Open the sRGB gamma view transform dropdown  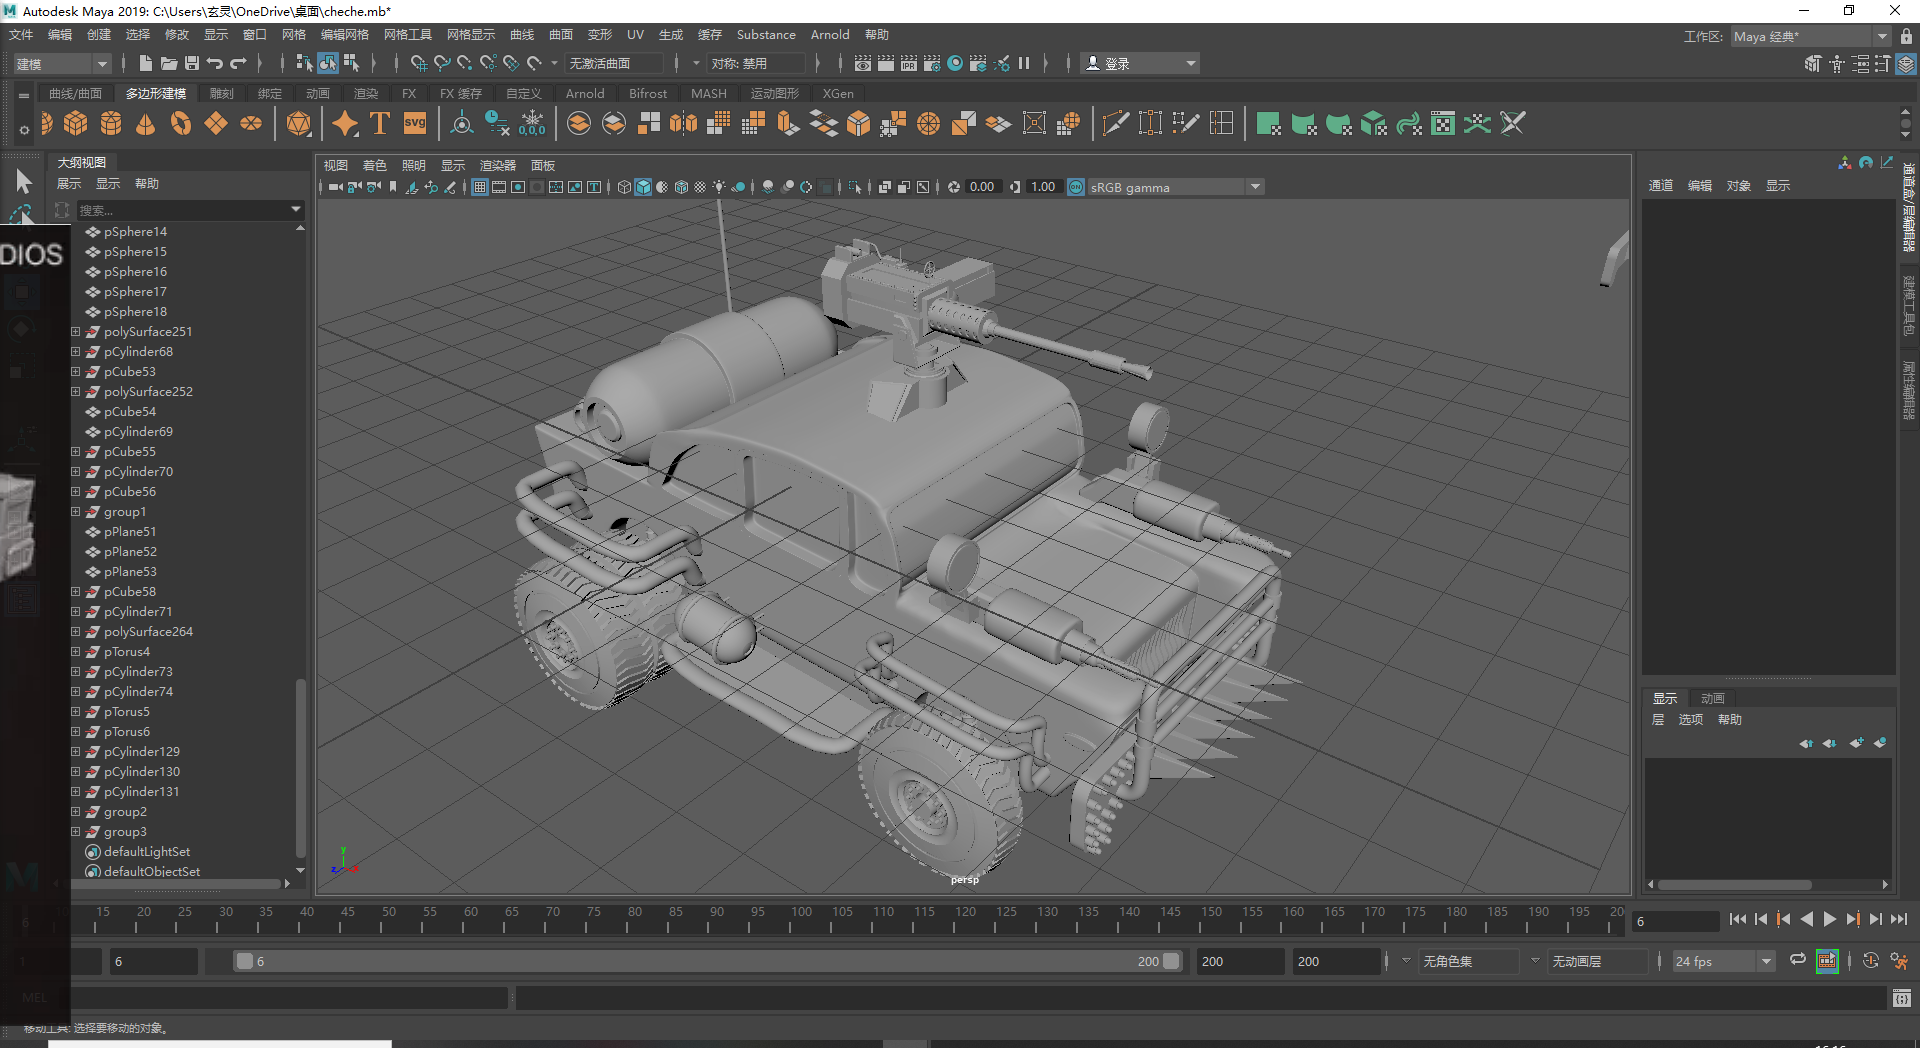[x=1176, y=187]
